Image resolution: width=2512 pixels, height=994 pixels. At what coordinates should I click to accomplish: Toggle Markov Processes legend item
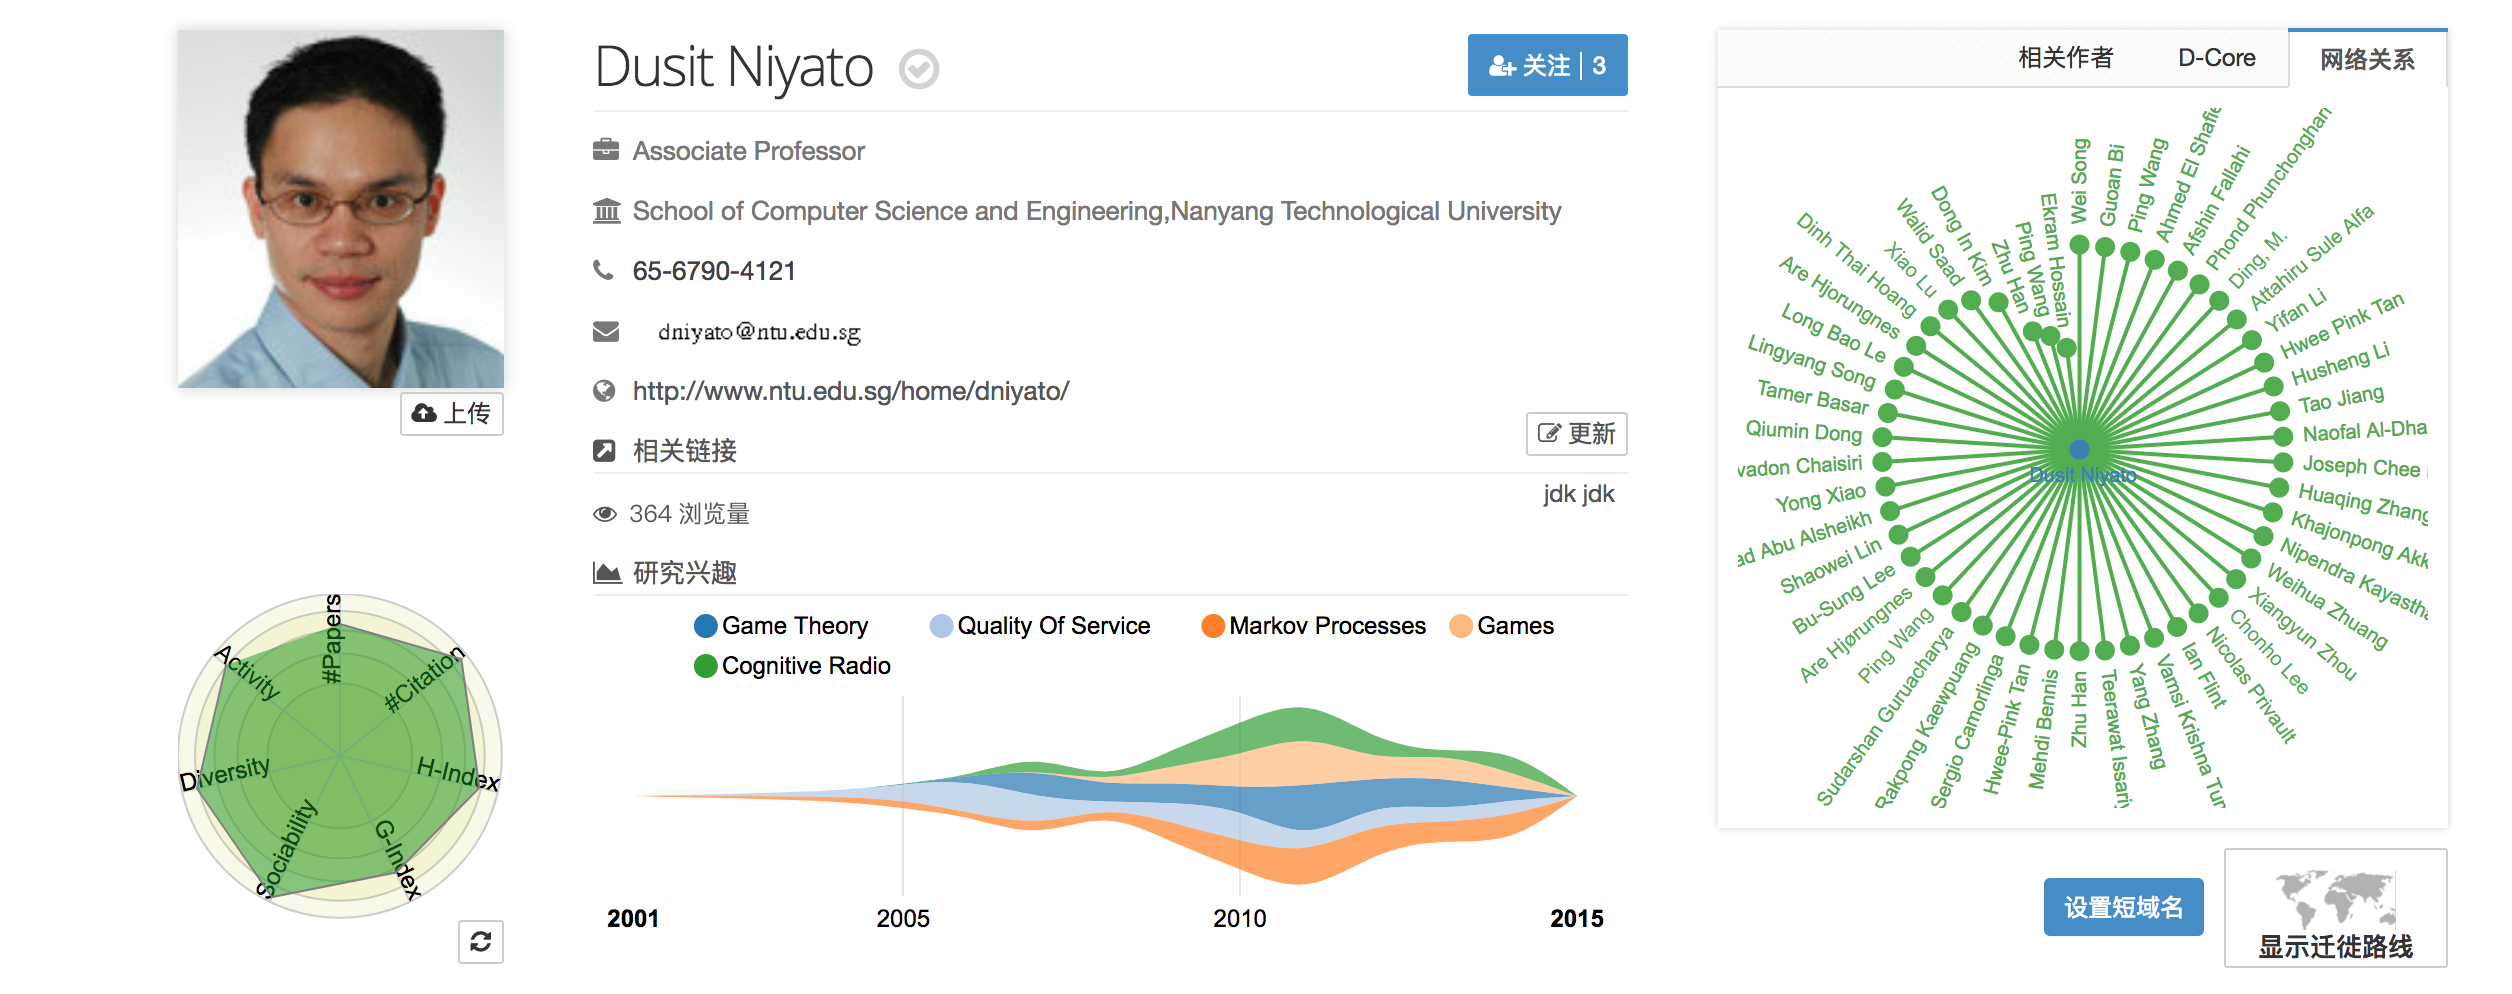pyautogui.click(x=1313, y=626)
